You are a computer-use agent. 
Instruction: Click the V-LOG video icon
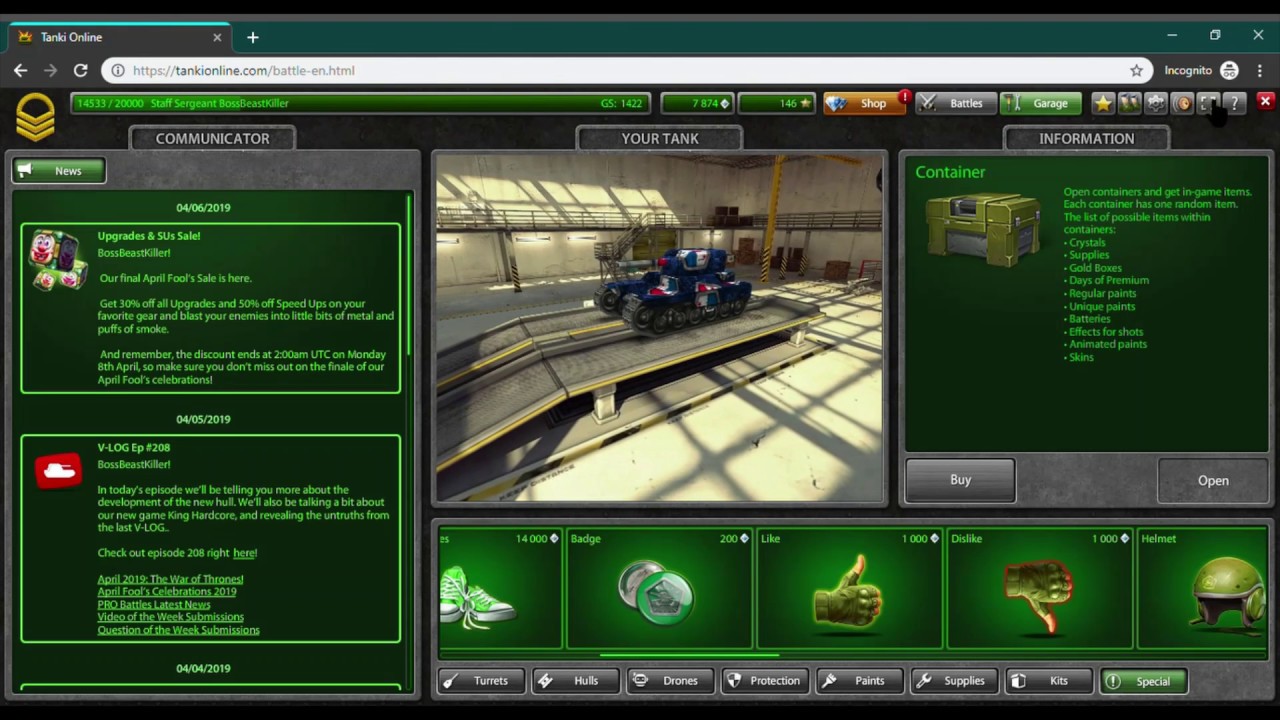(x=58, y=470)
